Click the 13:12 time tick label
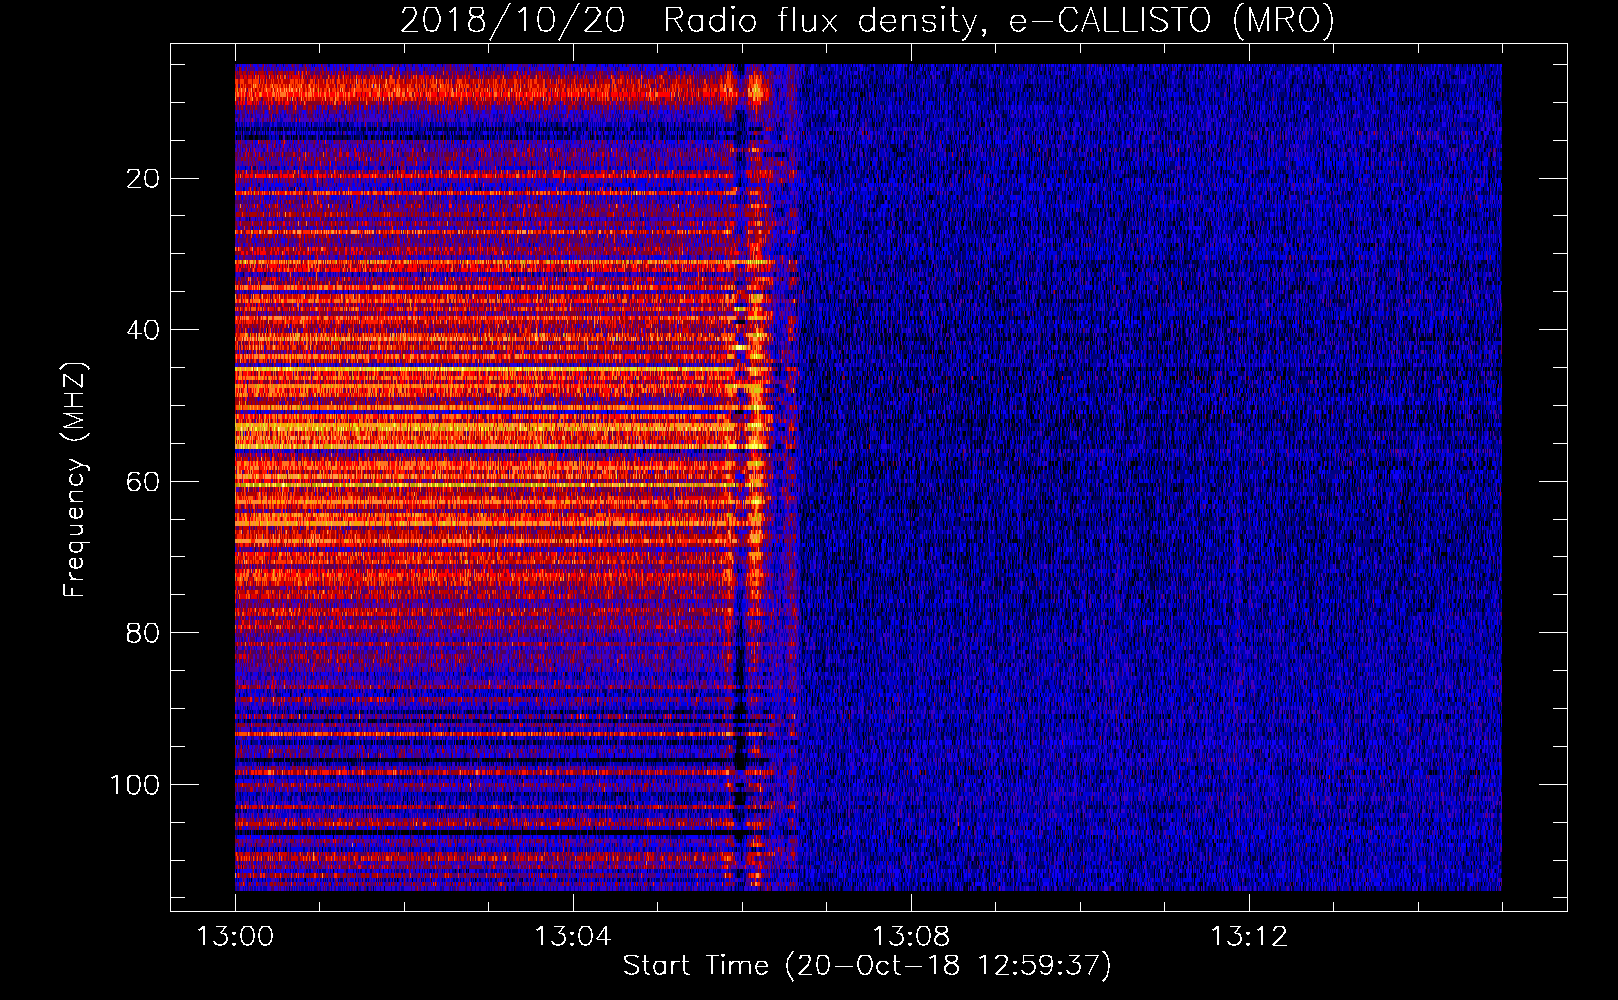The image size is (1618, 1000). [x=1249, y=937]
